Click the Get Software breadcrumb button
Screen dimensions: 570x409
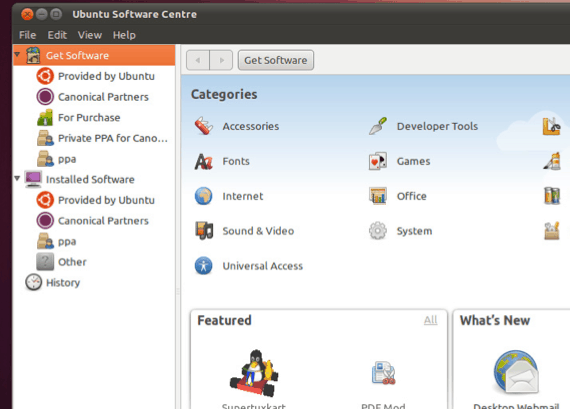tap(276, 60)
